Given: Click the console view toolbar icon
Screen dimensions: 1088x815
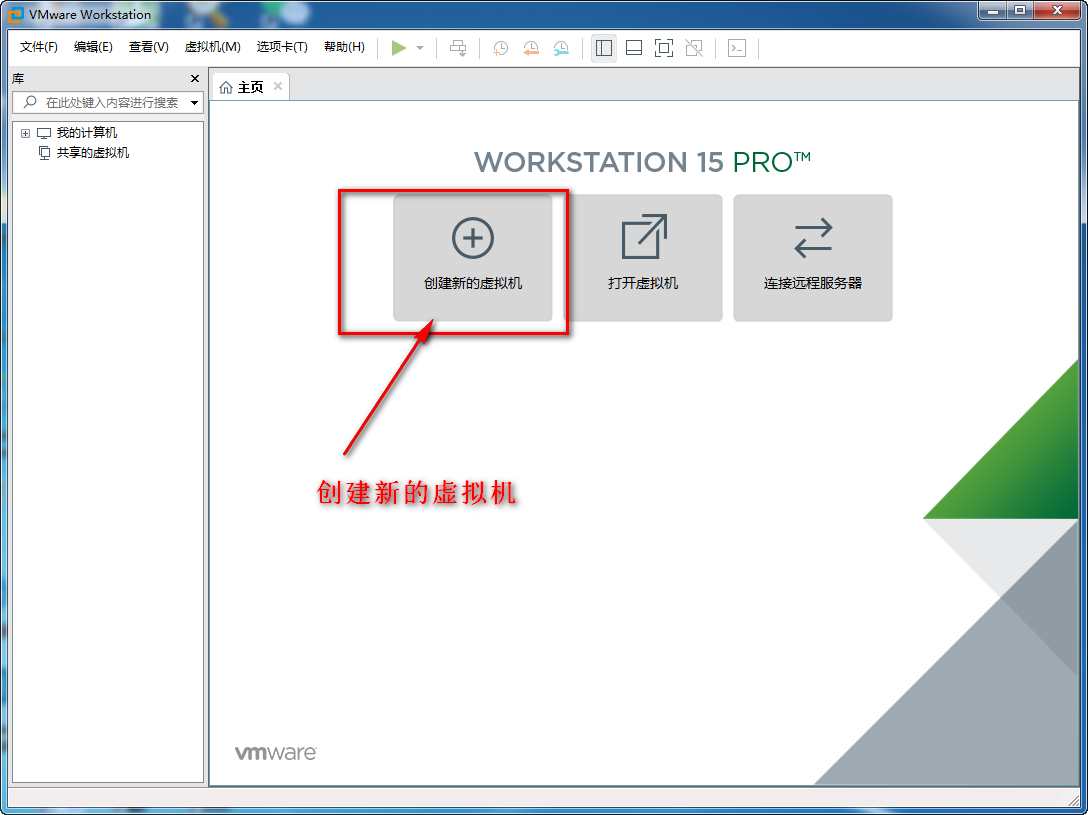Looking at the screenshot, I should point(737,48).
